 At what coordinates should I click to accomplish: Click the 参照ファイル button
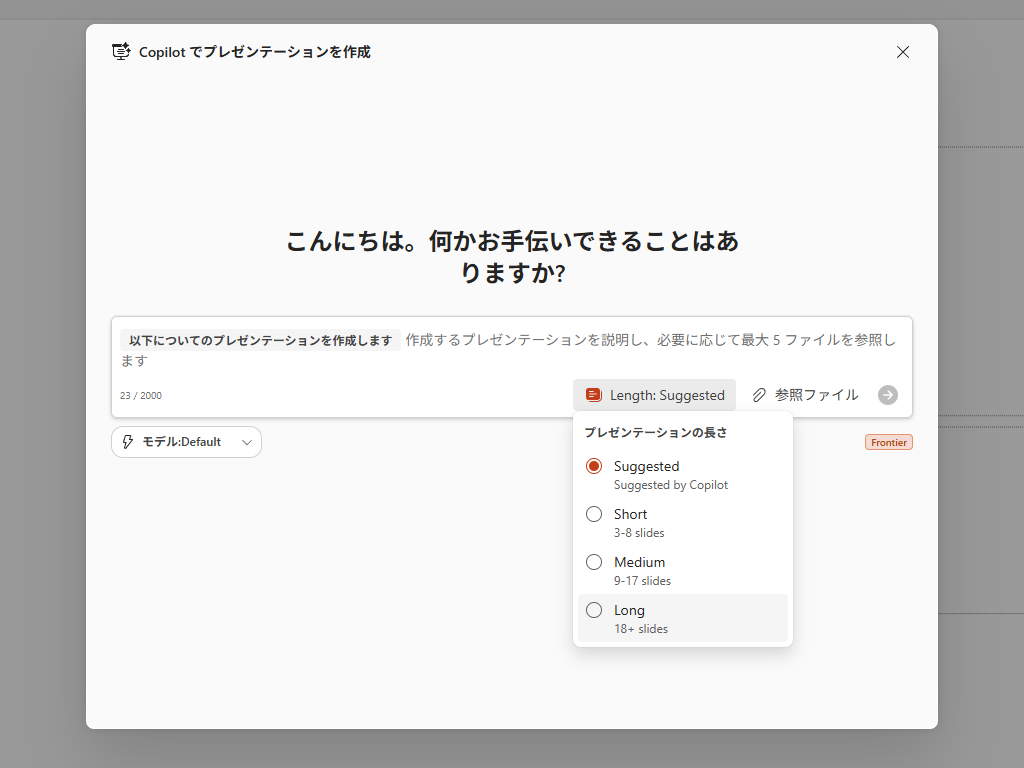point(805,395)
